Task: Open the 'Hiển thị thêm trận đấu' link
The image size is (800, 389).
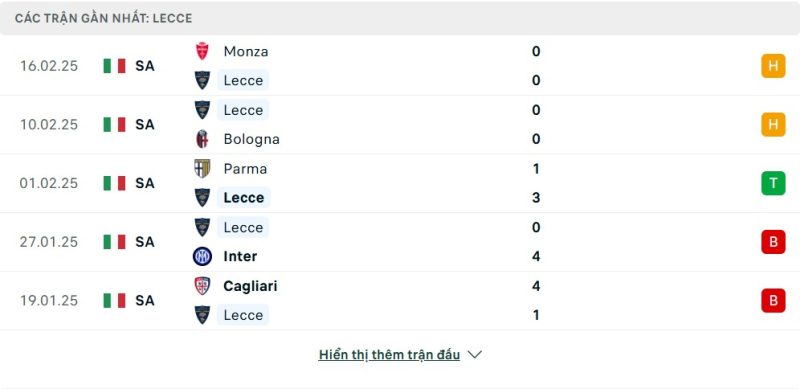Action: pos(389,354)
